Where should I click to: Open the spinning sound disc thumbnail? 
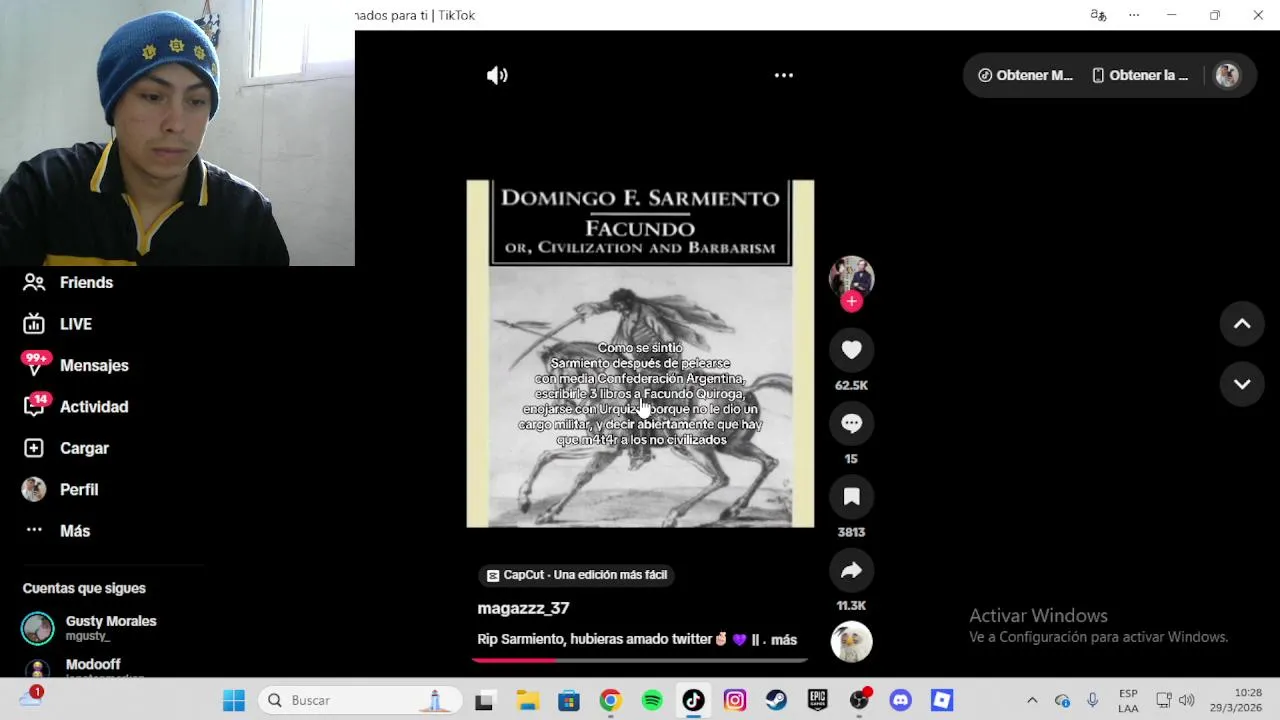851,642
